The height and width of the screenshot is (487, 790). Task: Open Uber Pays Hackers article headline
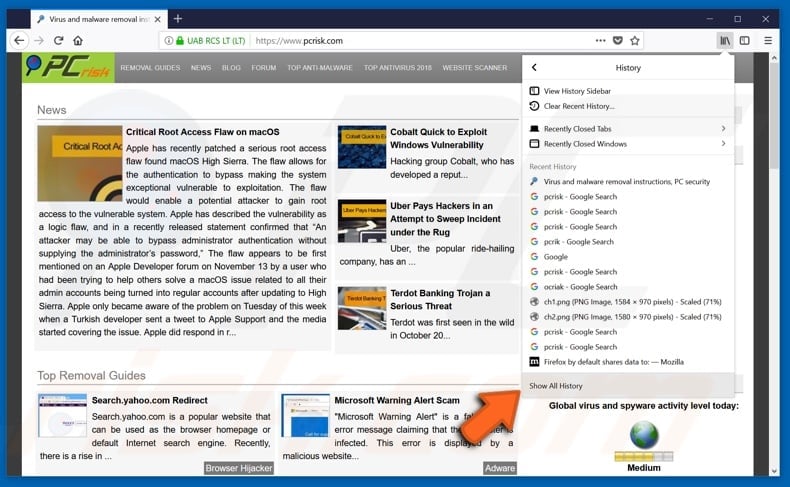(x=445, y=219)
